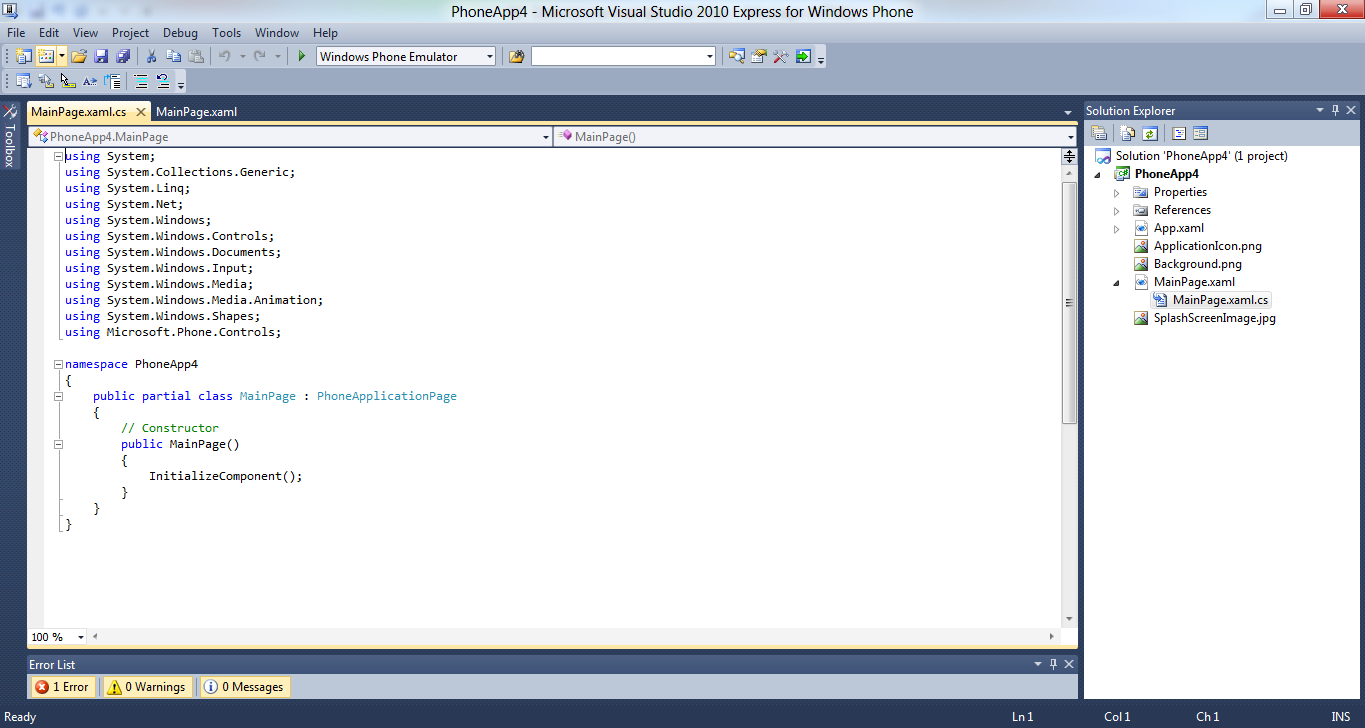This screenshot has width=1365, height=728.
Task: Click the Copy icon in the toolbar
Action: (174, 57)
